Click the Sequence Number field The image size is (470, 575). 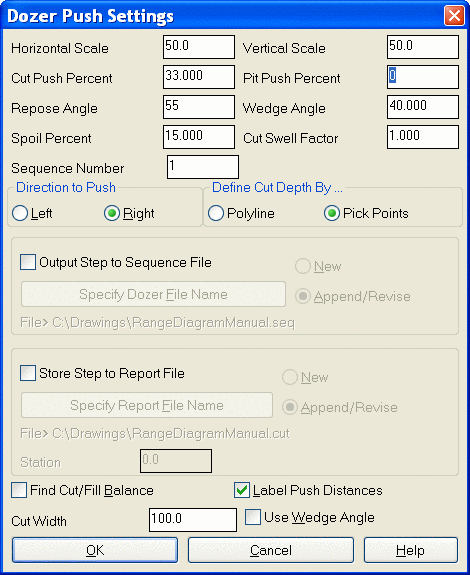tap(203, 167)
